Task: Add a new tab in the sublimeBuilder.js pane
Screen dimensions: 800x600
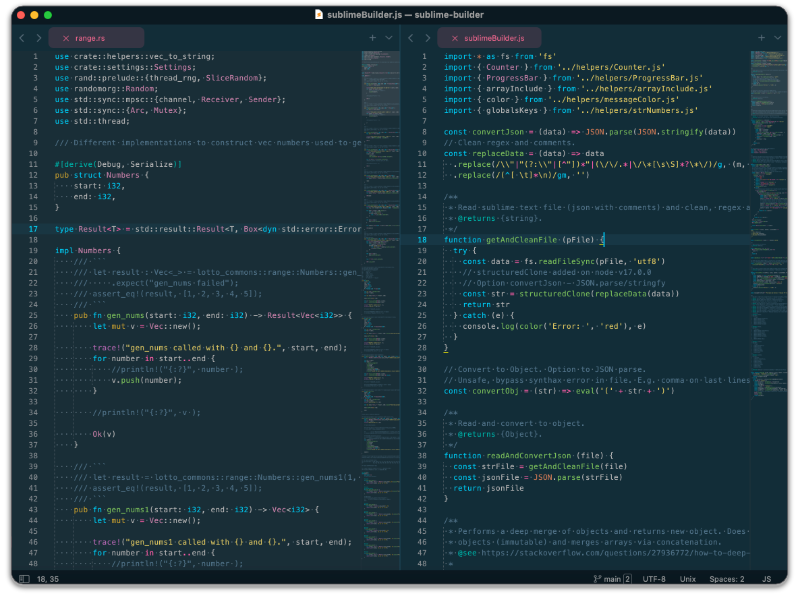Action: click(761, 38)
